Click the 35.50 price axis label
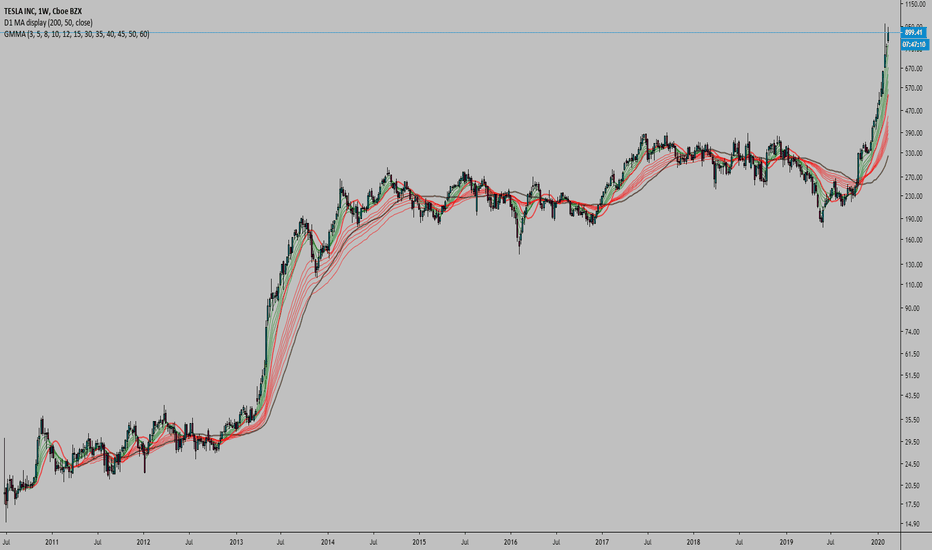The width and height of the screenshot is (932, 550). 912,420
